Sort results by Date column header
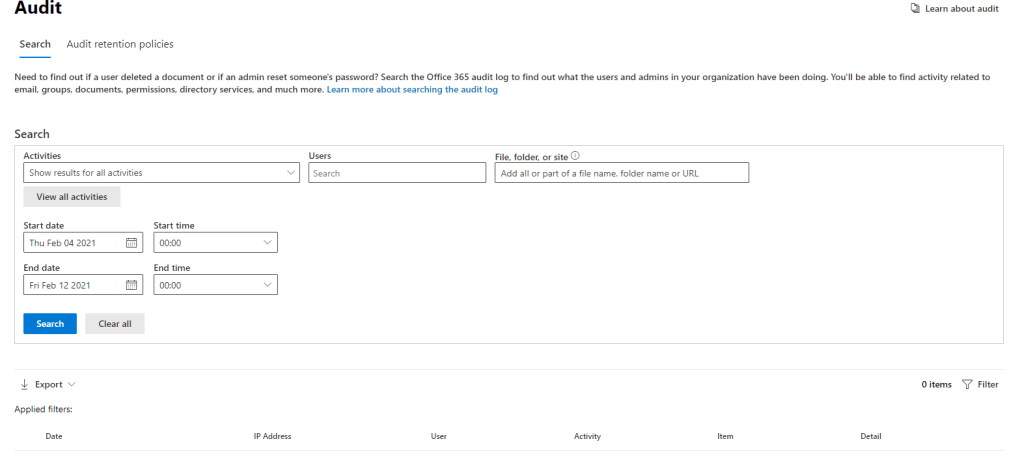This screenshot has height=465, width=1022. tap(55, 436)
